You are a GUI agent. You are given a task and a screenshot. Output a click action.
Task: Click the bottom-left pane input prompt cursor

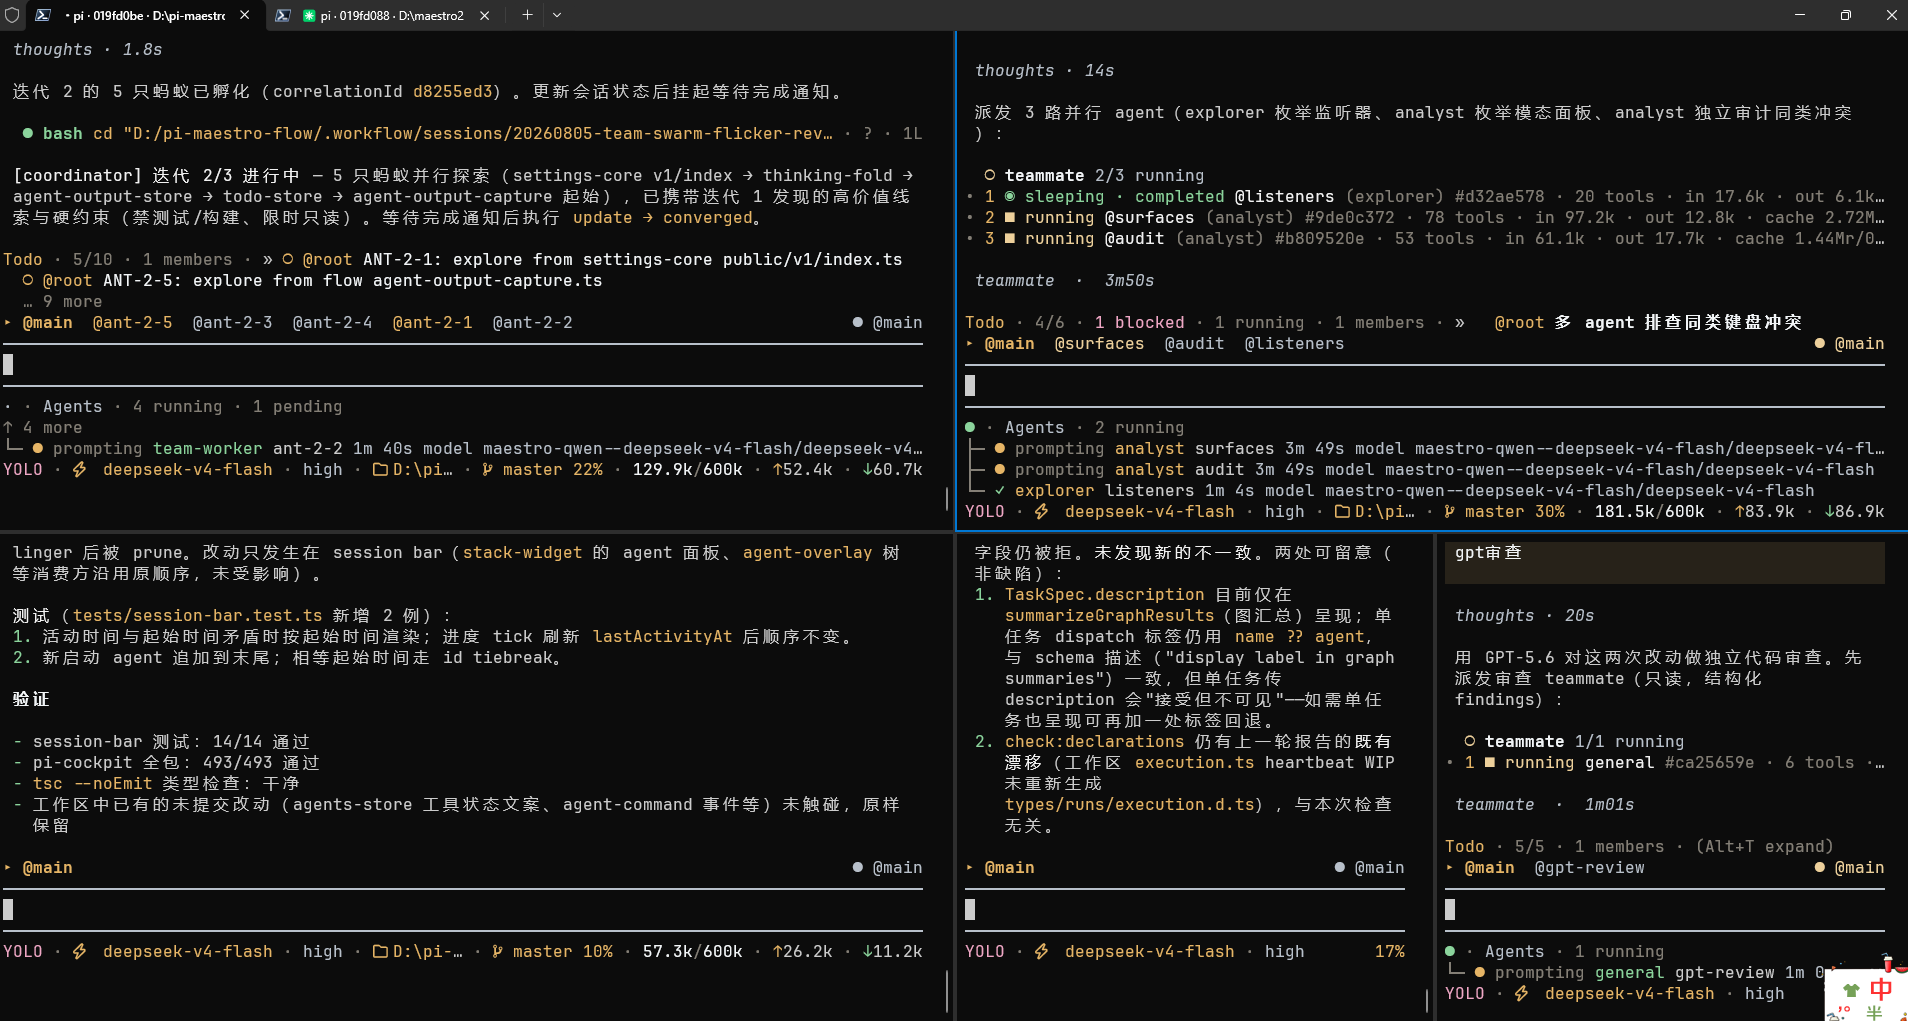8,910
